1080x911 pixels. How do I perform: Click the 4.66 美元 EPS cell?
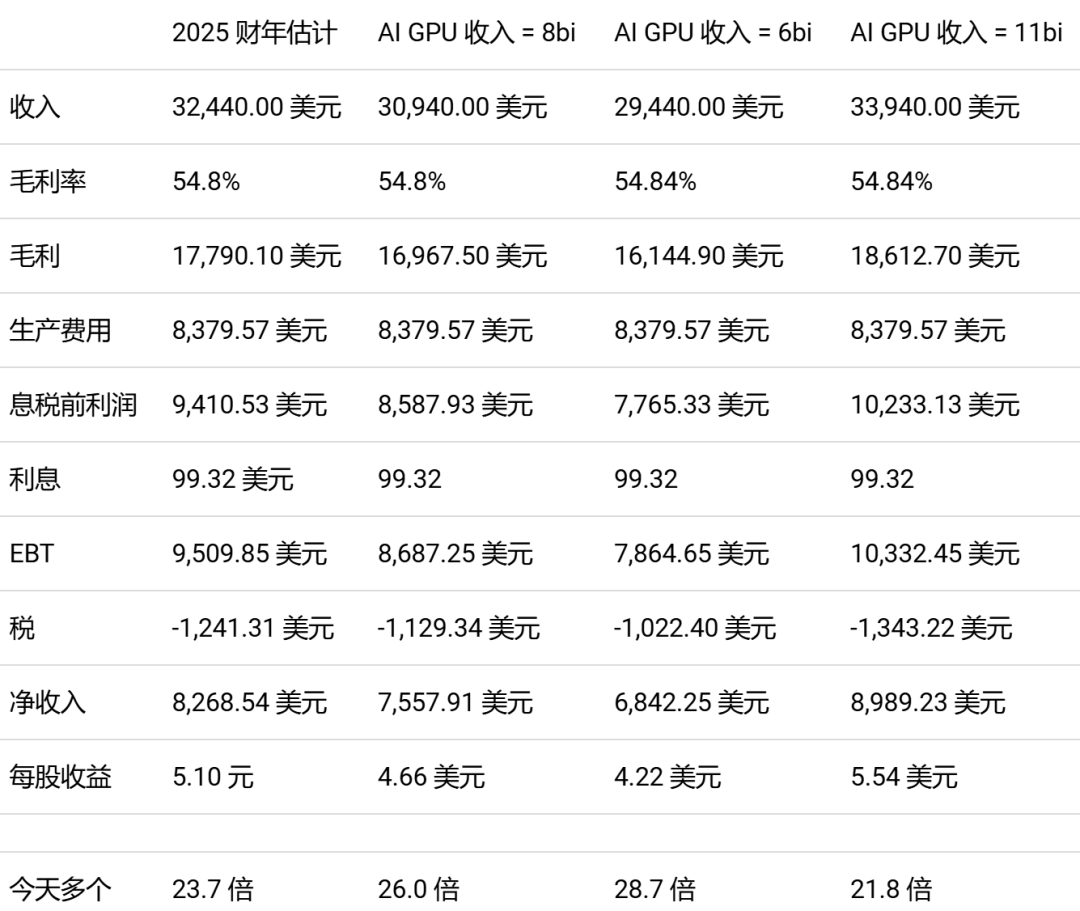click(x=431, y=776)
